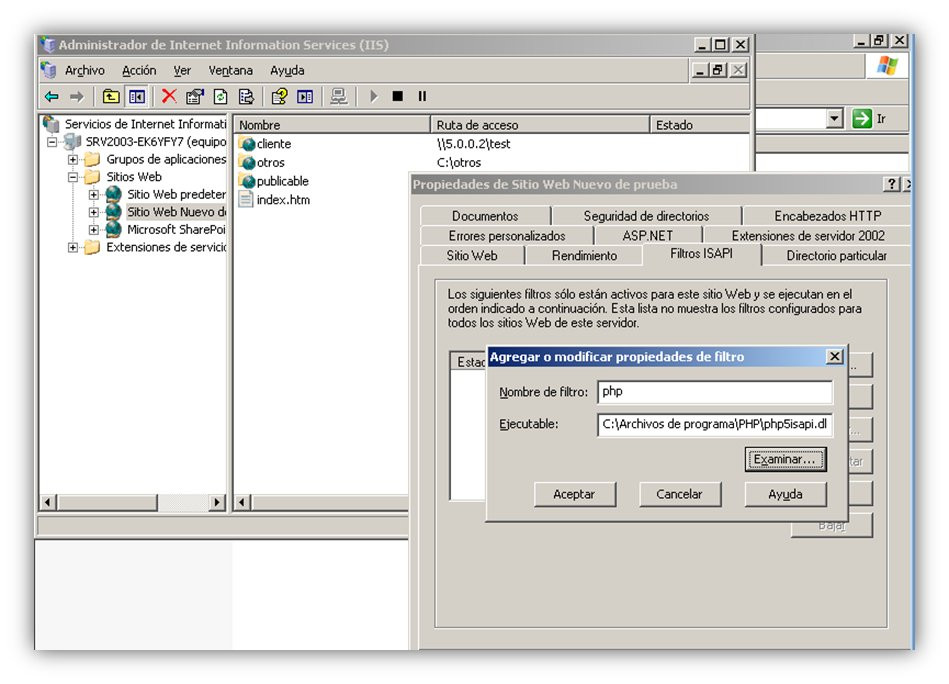The width and height of the screenshot is (949, 684).
Task: Click the Start item play icon
Action: (373, 96)
